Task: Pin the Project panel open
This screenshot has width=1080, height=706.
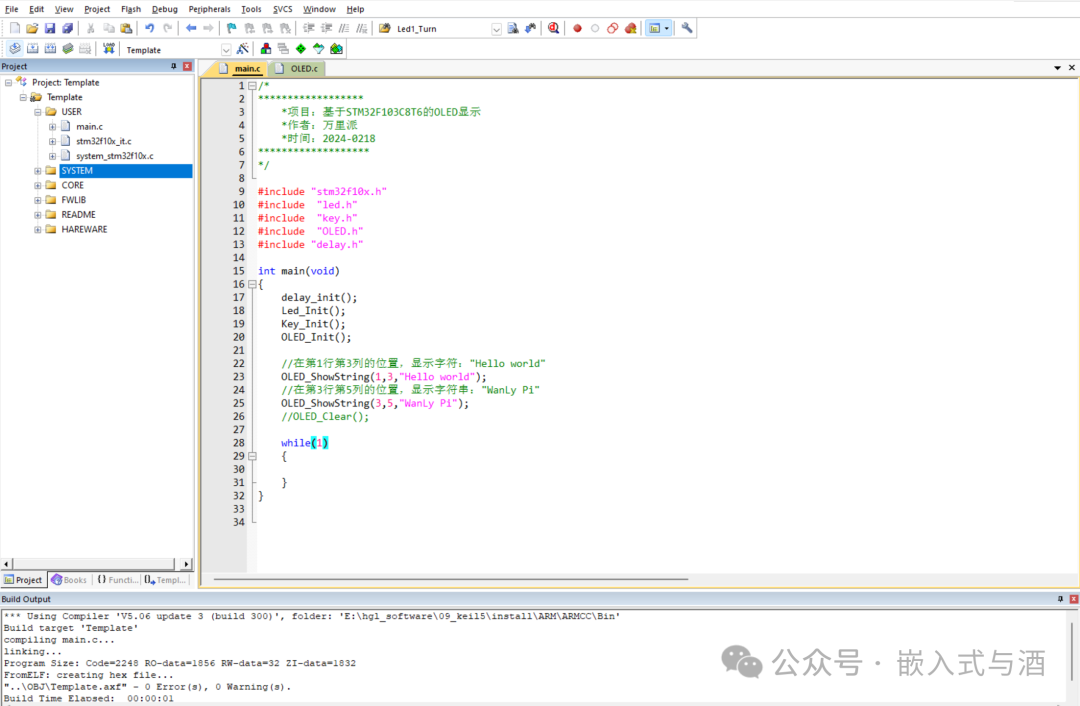Action: click(x=174, y=66)
